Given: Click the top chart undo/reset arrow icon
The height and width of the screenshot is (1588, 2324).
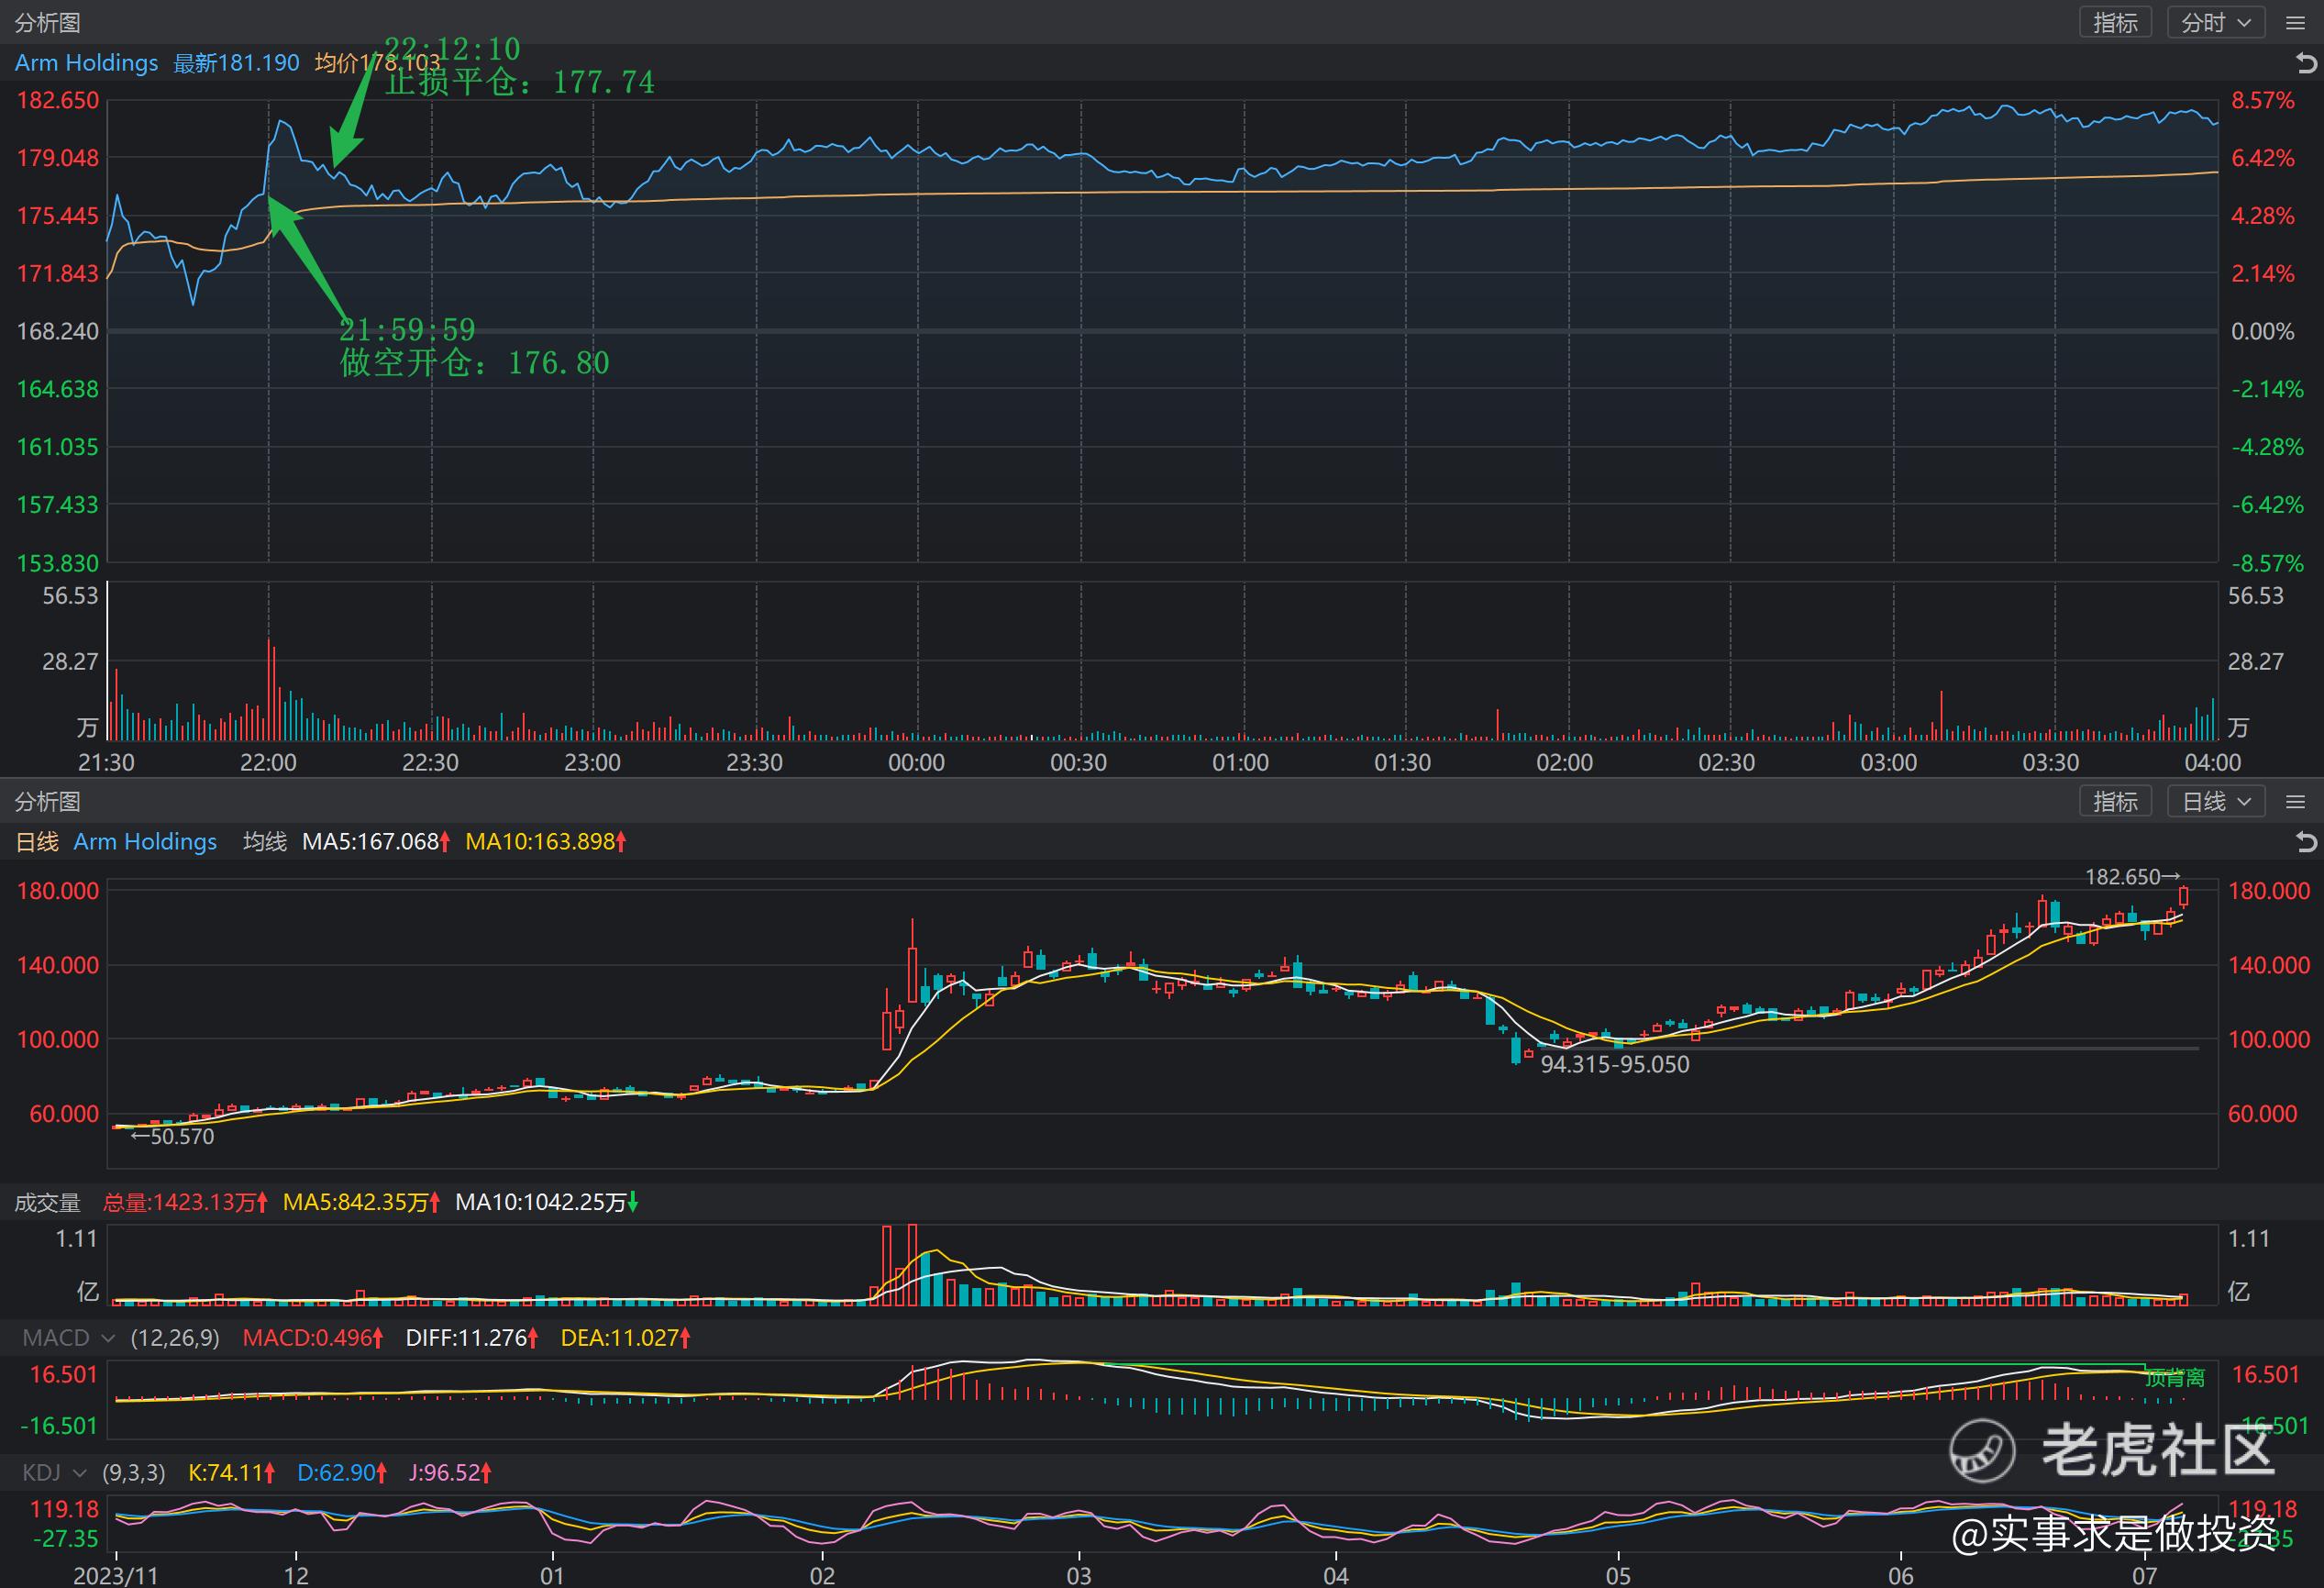Looking at the screenshot, I should 2306,63.
